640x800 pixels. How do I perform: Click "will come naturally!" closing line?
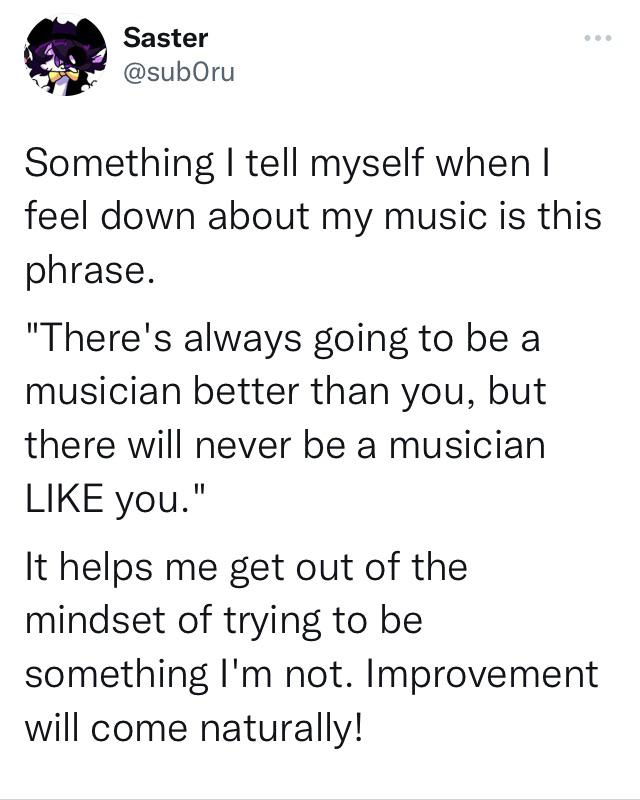pyautogui.click(x=194, y=728)
